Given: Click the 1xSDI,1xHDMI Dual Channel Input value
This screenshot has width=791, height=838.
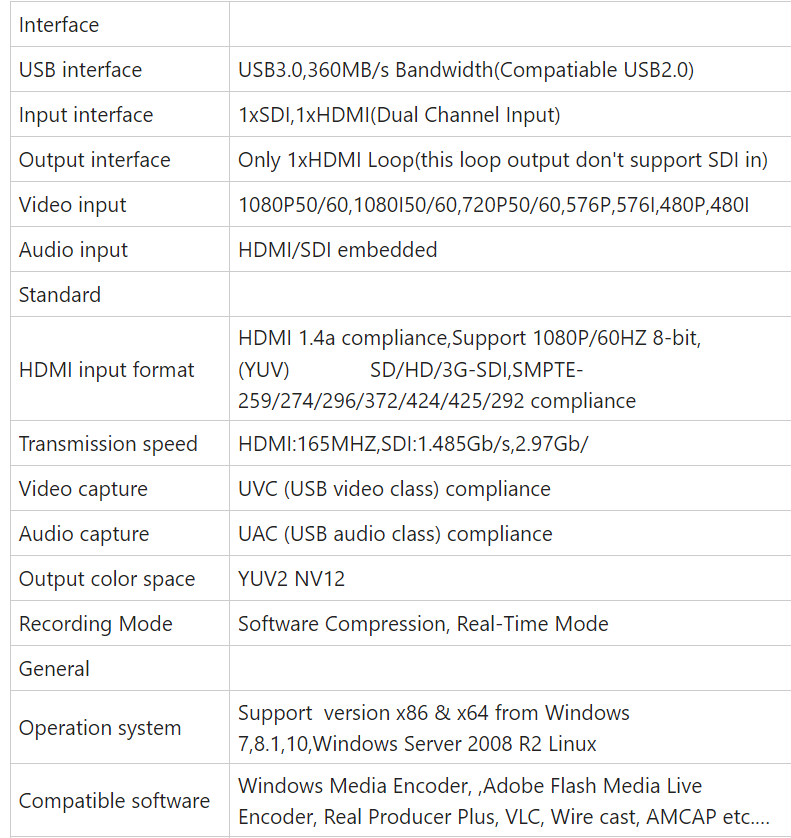Looking at the screenshot, I should click(x=399, y=115).
